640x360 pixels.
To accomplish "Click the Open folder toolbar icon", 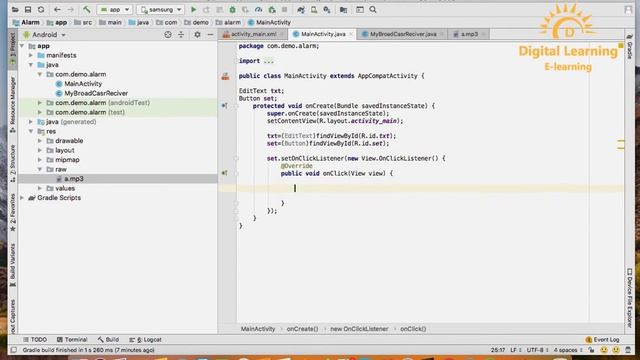I will point(15,9).
